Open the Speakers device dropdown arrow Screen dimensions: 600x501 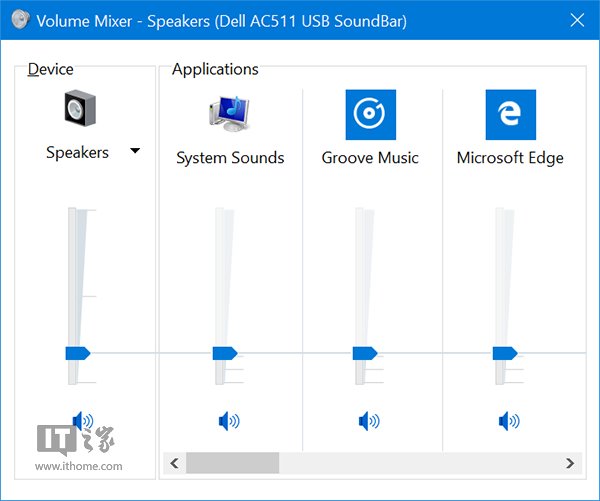coord(135,150)
